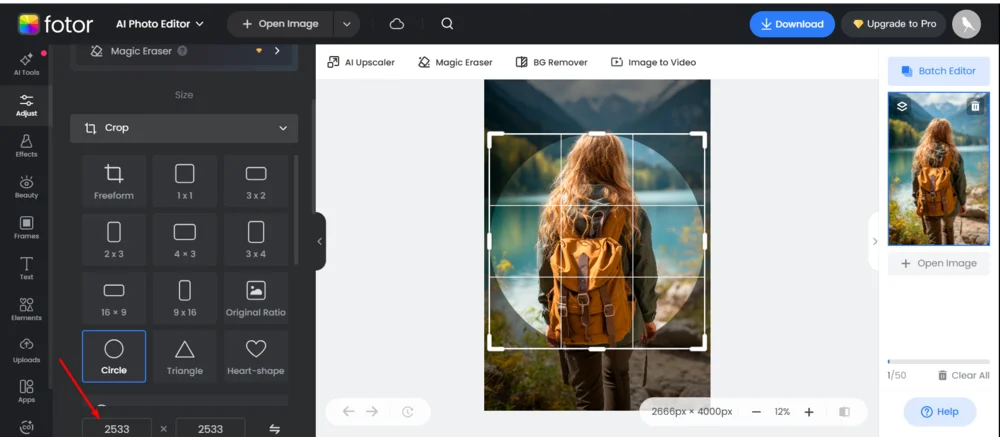1000x437 pixels.
Task: Open AI Upscaler from the top toolbar
Action: (x=361, y=62)
